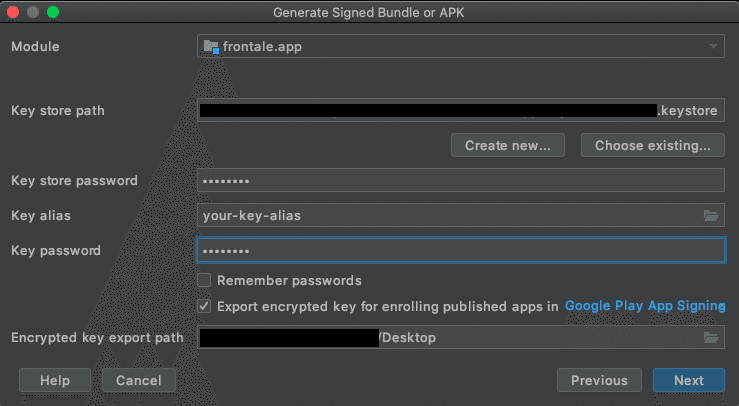The width and height of the screenshot is (739, 406).
Task: Go back with the Previous button
Action: click(599, 380)
